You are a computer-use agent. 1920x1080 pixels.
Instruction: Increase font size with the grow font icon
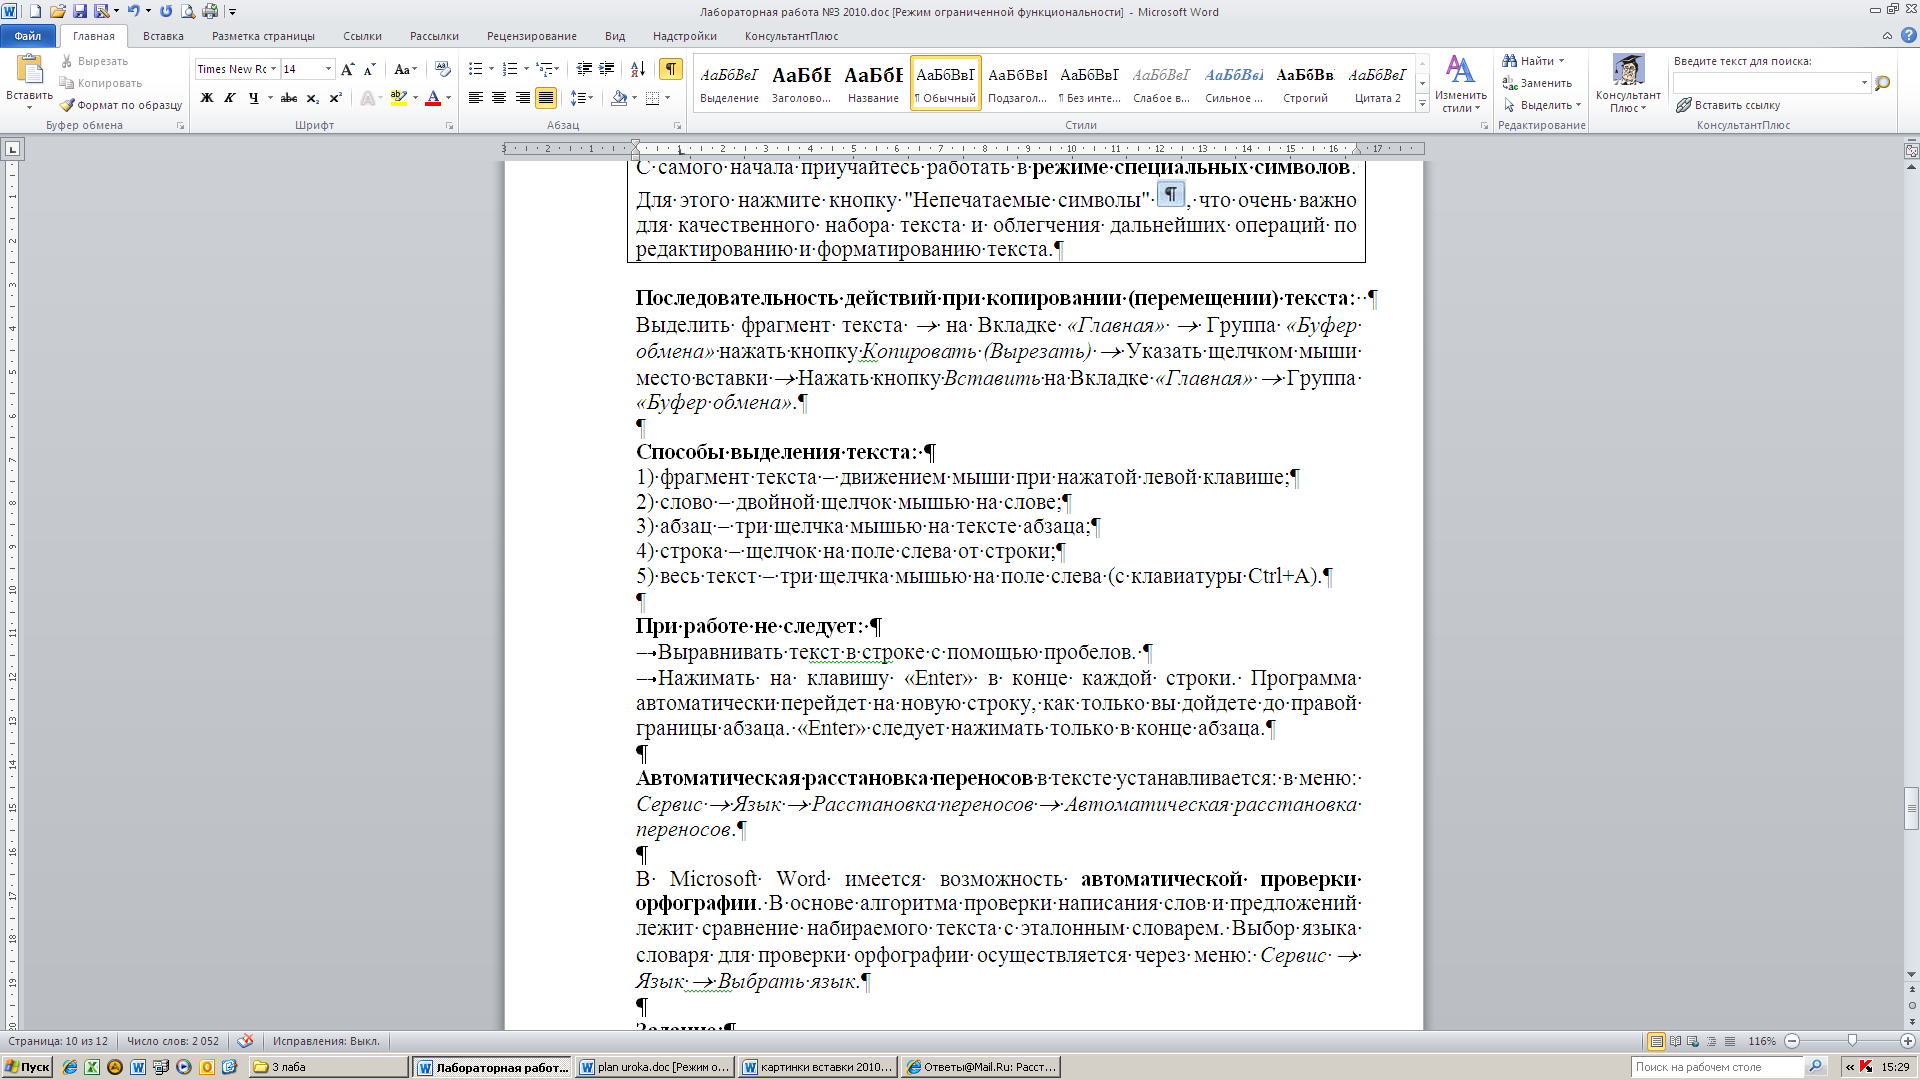coord(347,69)
